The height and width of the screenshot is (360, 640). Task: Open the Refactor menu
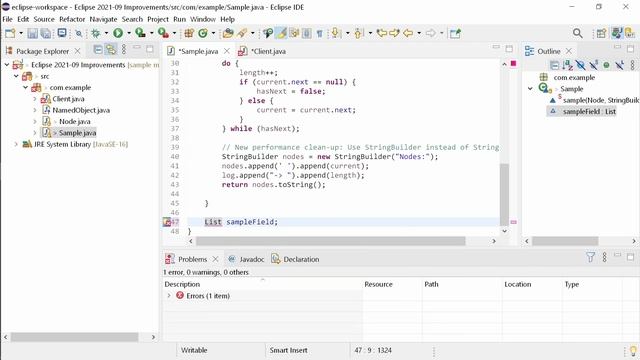(72, 19)
